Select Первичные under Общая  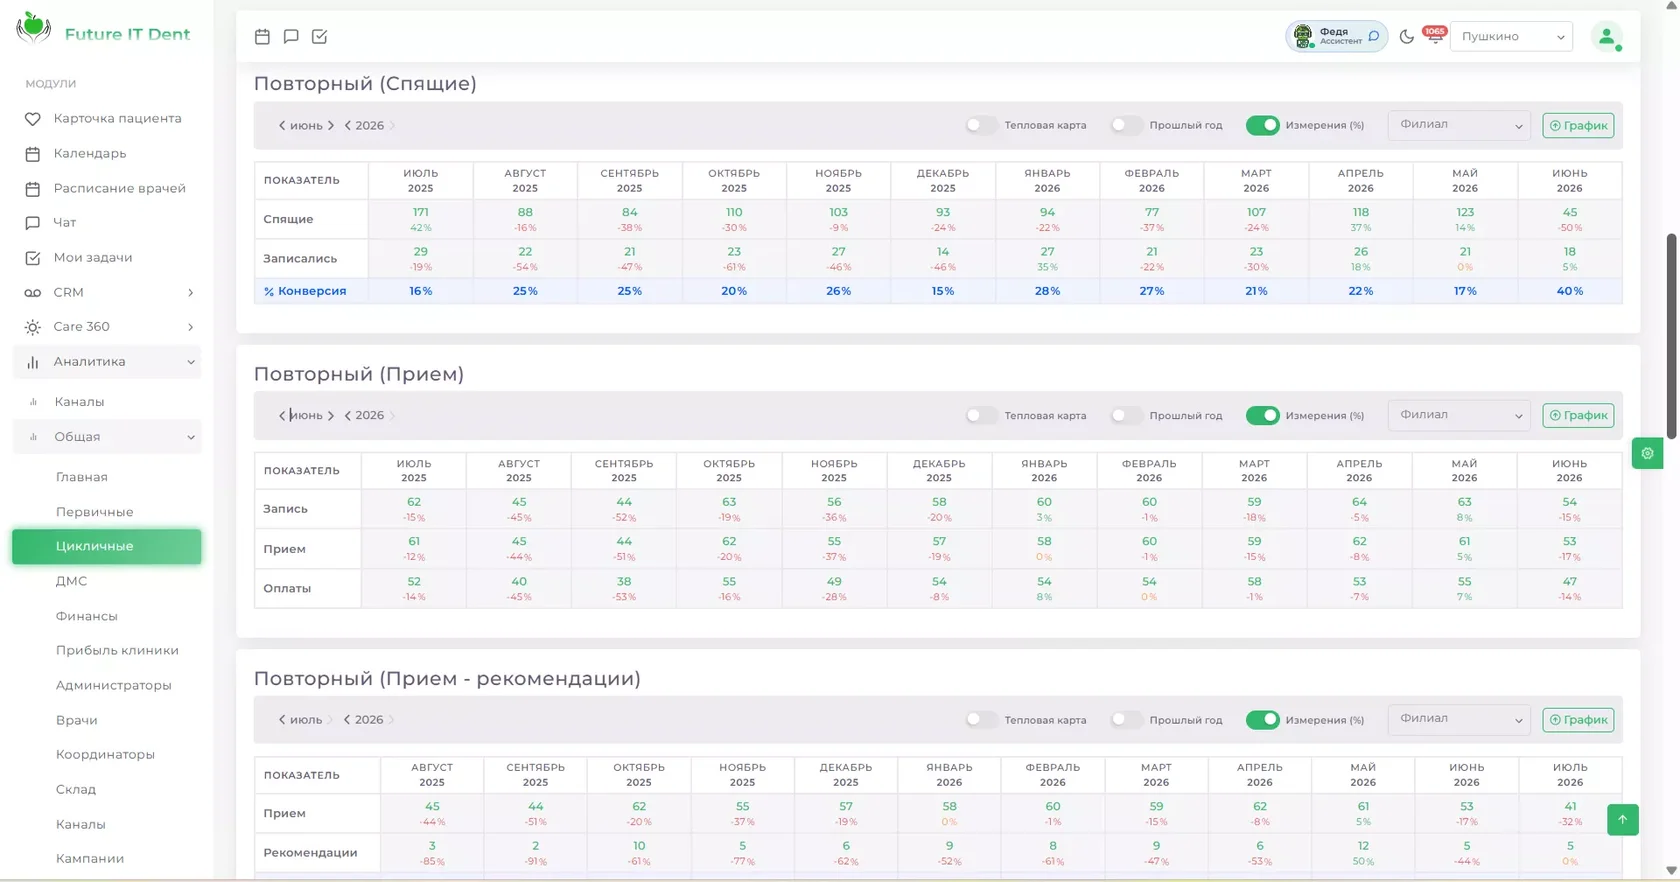pyautogui.click(x=94, y=512)
